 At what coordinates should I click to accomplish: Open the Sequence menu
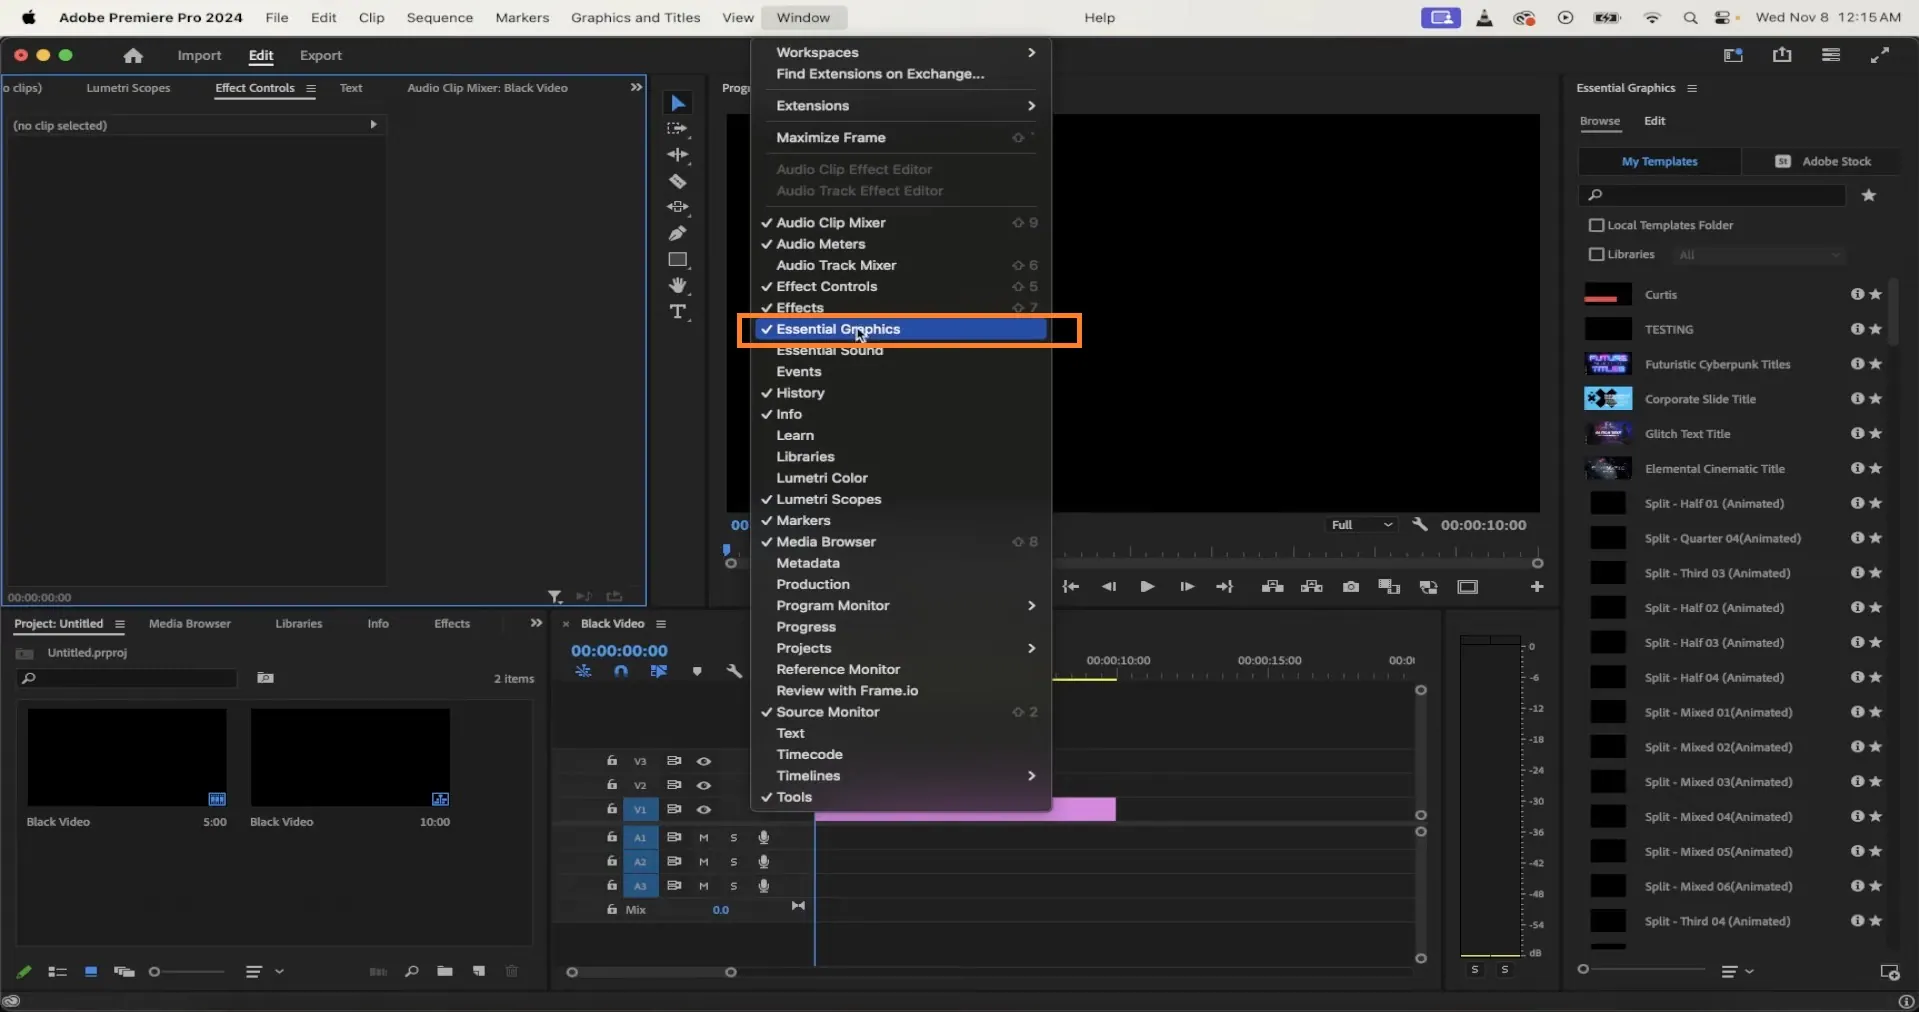[x=440, y=17]
